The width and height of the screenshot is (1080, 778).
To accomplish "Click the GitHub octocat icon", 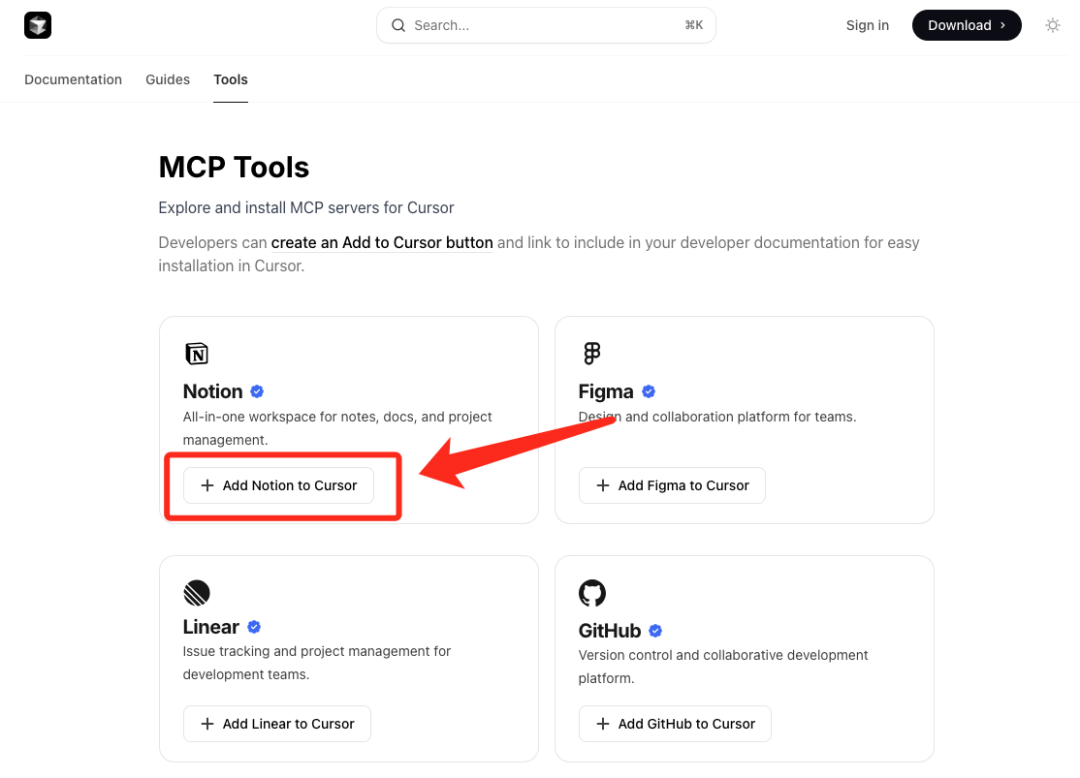I will [x=592, y=593].
